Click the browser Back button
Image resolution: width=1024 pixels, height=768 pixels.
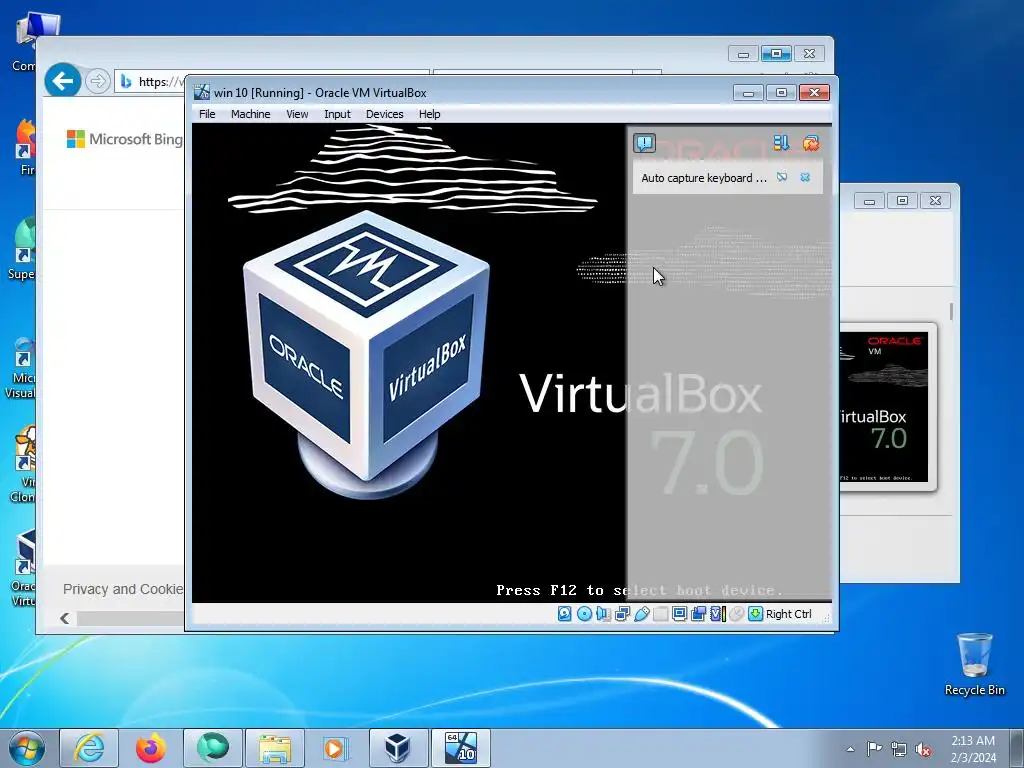coord(63,81)
